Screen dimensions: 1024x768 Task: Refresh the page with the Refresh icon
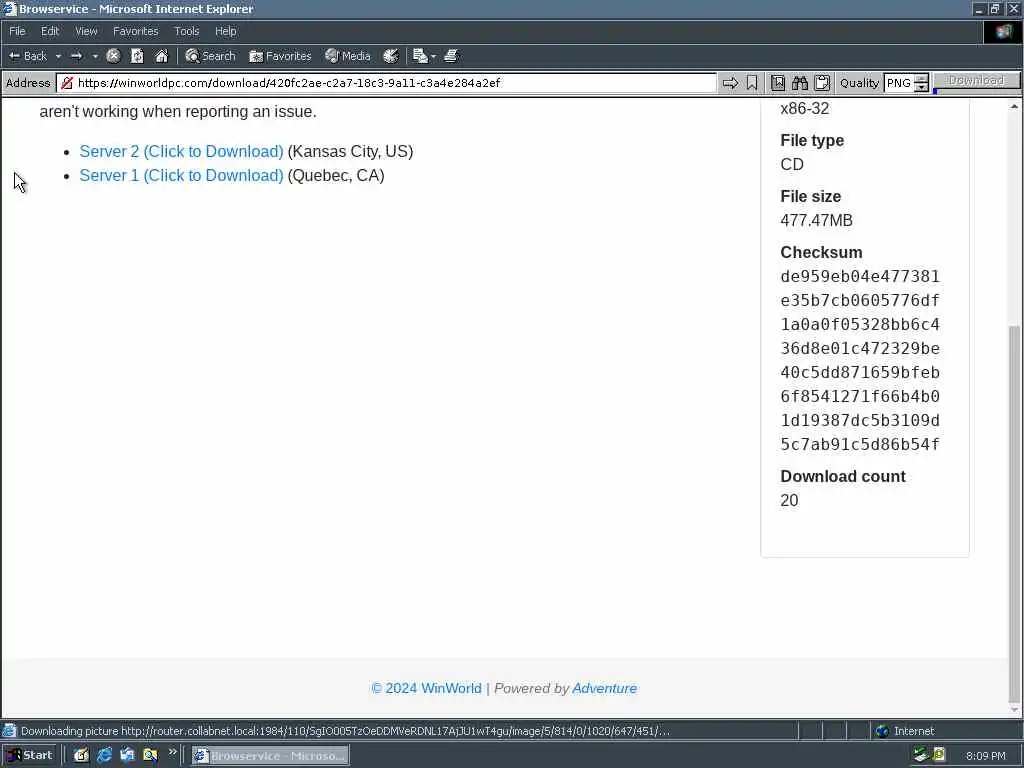tap(137, 56)
